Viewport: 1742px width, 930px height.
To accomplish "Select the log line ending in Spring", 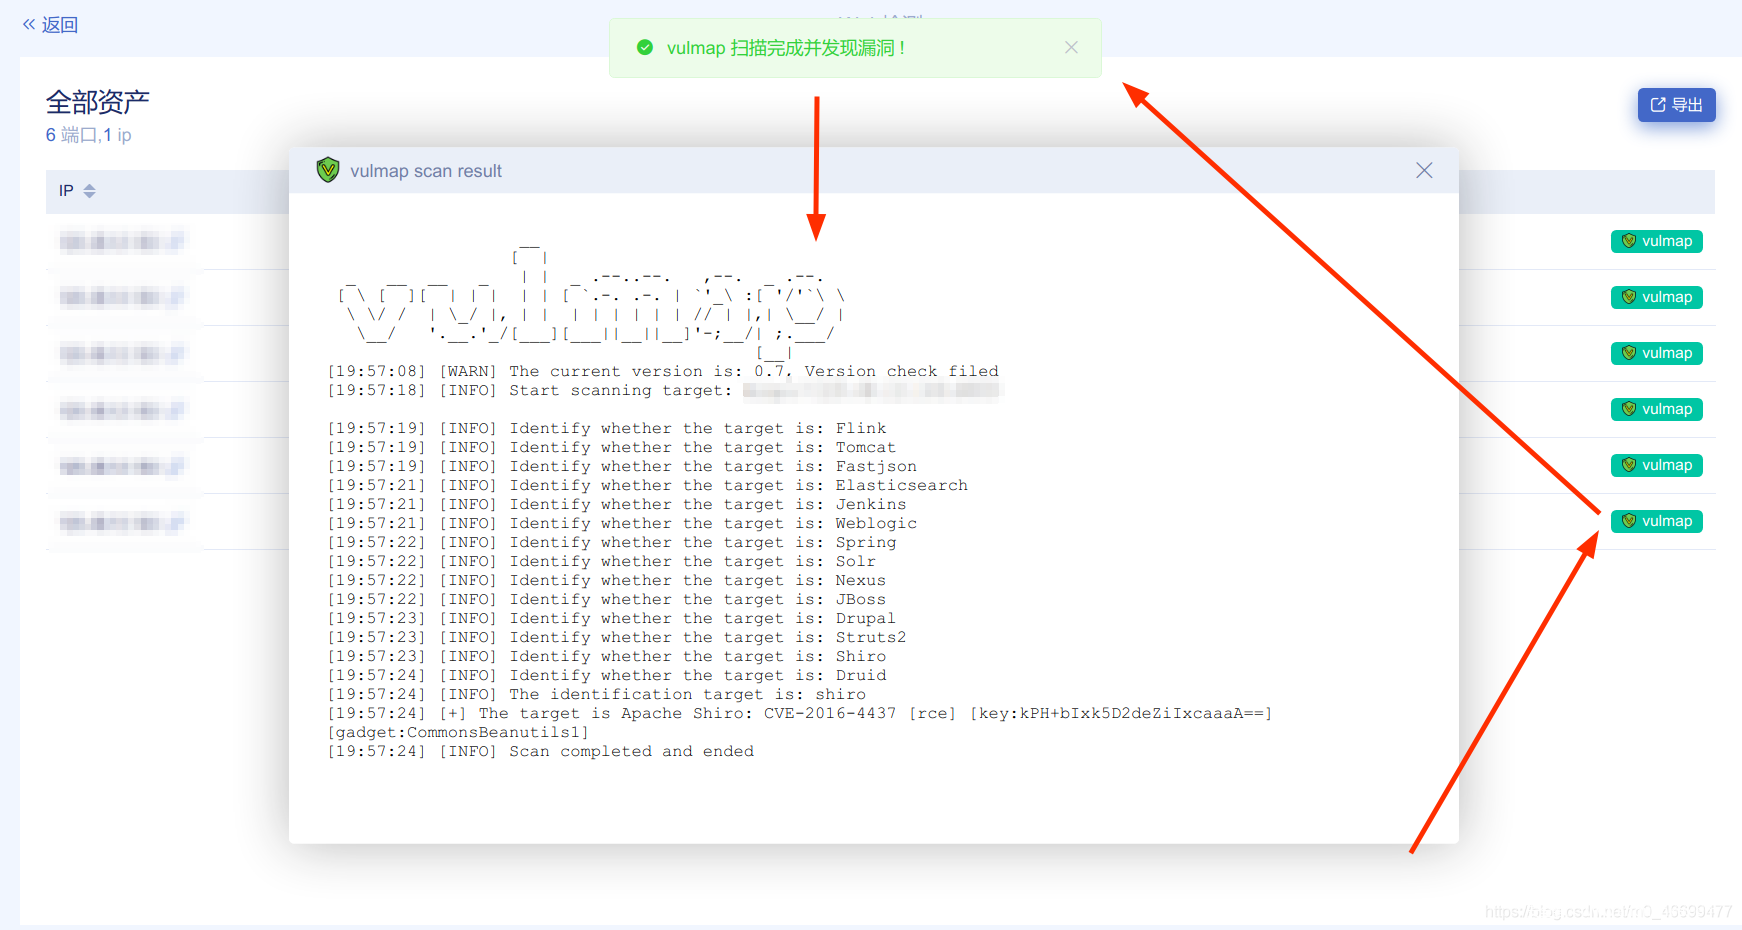I will tap(612, 543).
